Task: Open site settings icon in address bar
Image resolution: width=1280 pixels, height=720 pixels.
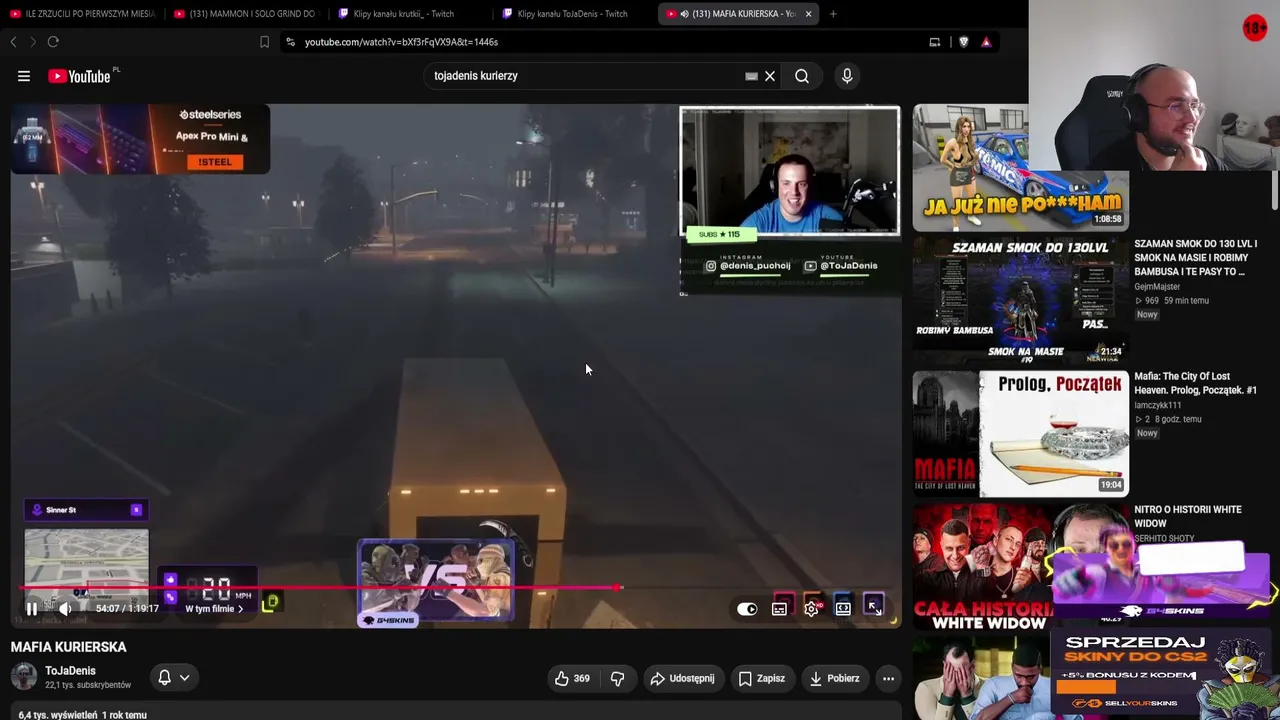Action: 290,42
